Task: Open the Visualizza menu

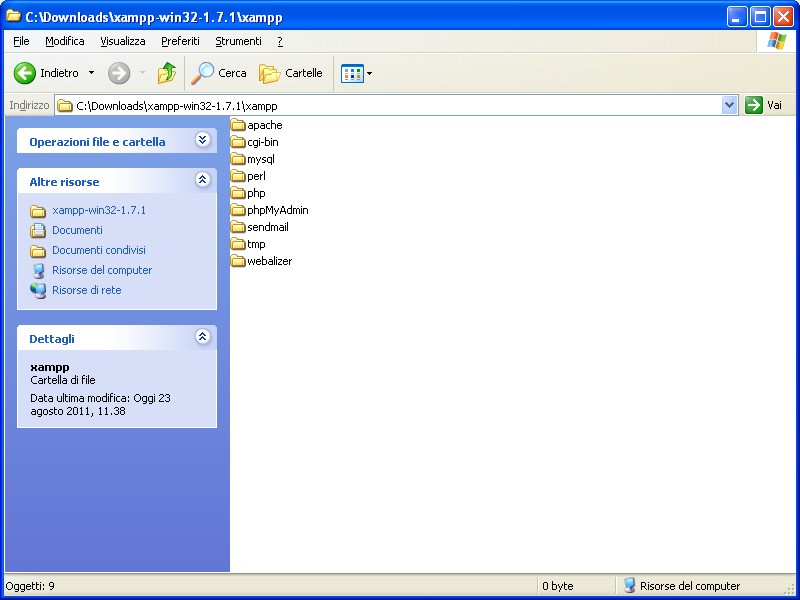Action: point(122,41)
